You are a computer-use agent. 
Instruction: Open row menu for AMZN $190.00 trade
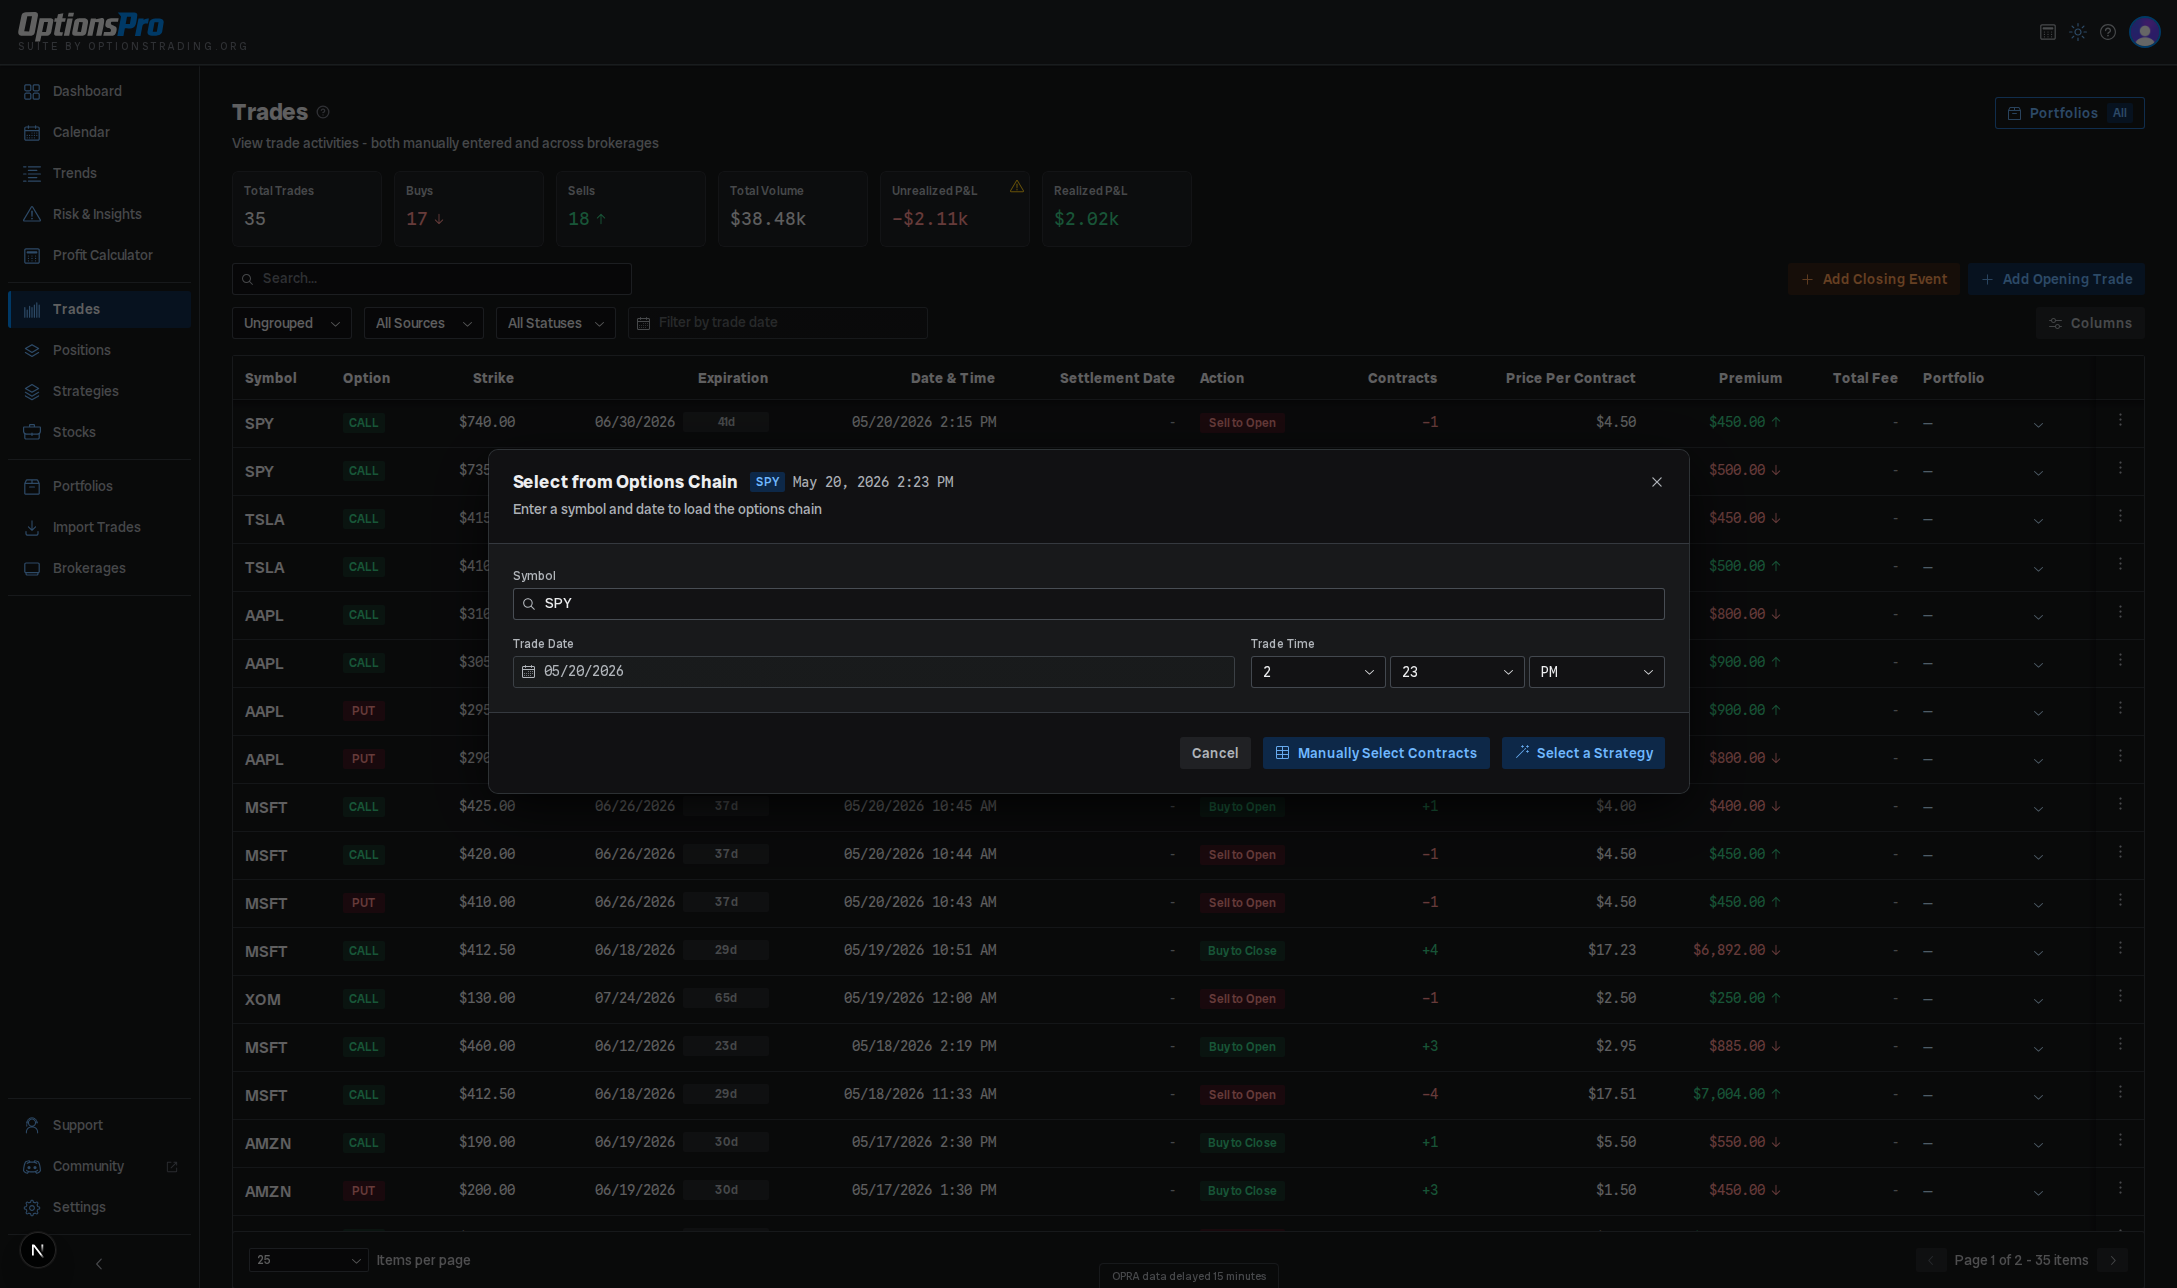[2120, 1141]
